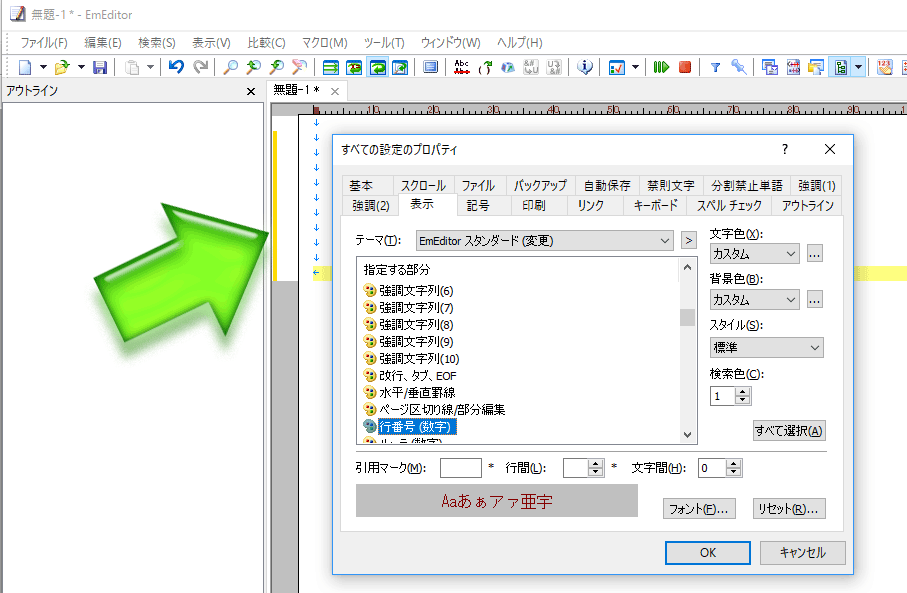Click the spell check Abc icon

462,67
